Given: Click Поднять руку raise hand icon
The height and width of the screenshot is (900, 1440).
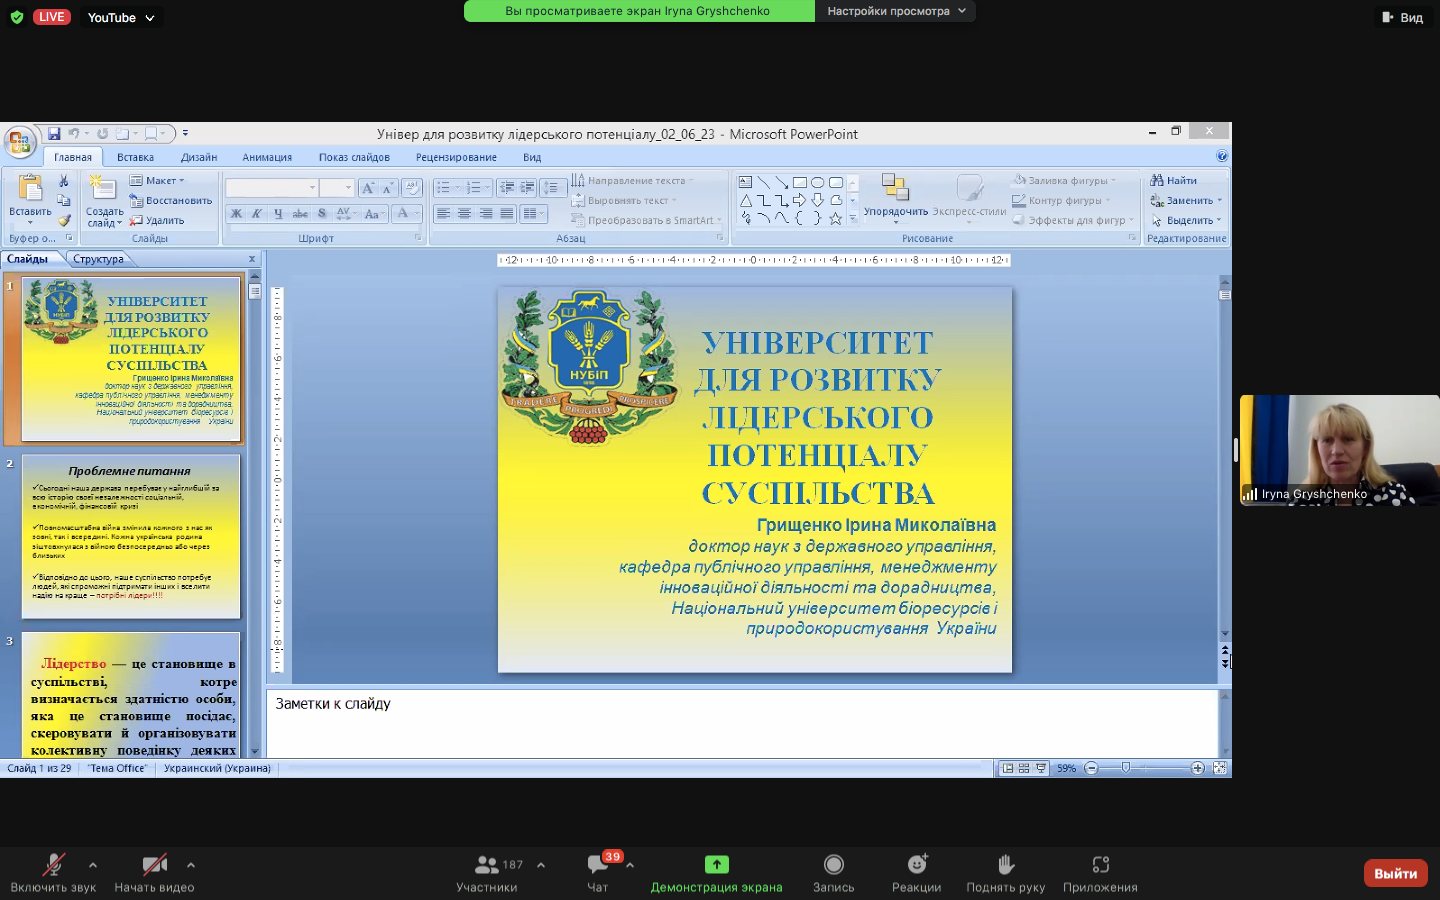Looking at the screenshot, I should tap(1005, 865).
